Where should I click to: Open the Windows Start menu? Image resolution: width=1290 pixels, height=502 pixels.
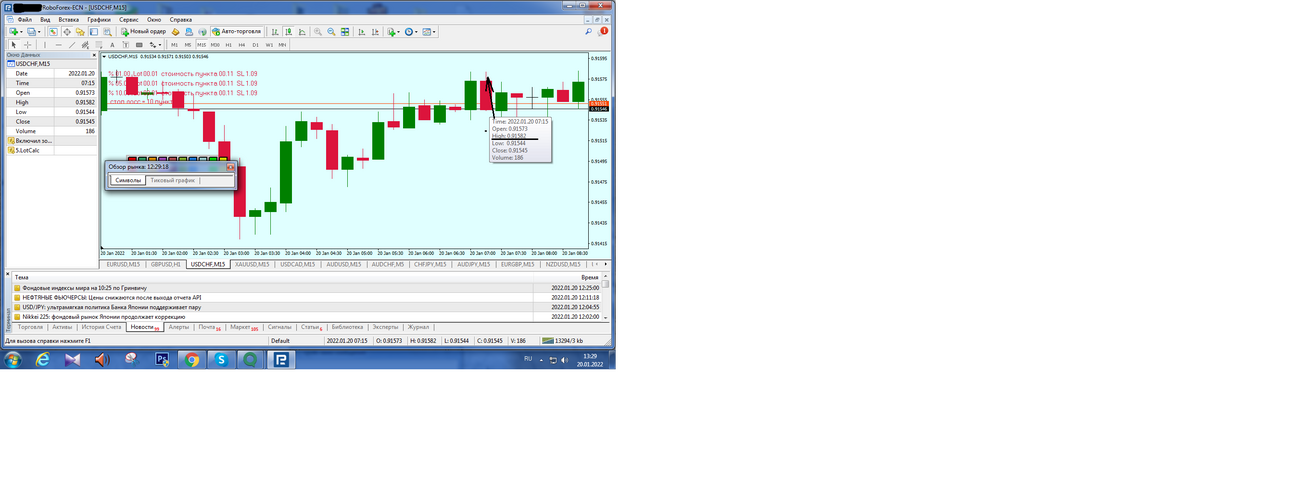pyautogui.click(x=12, y=360)
